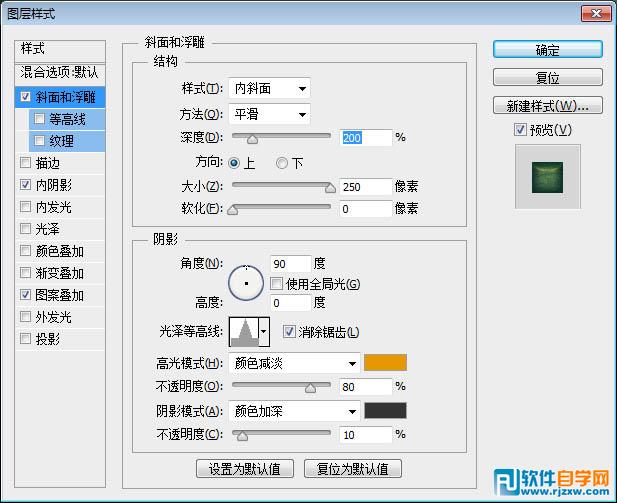Enable the 光泽 checkbox
617x503 pixels.
coord(25,229)
